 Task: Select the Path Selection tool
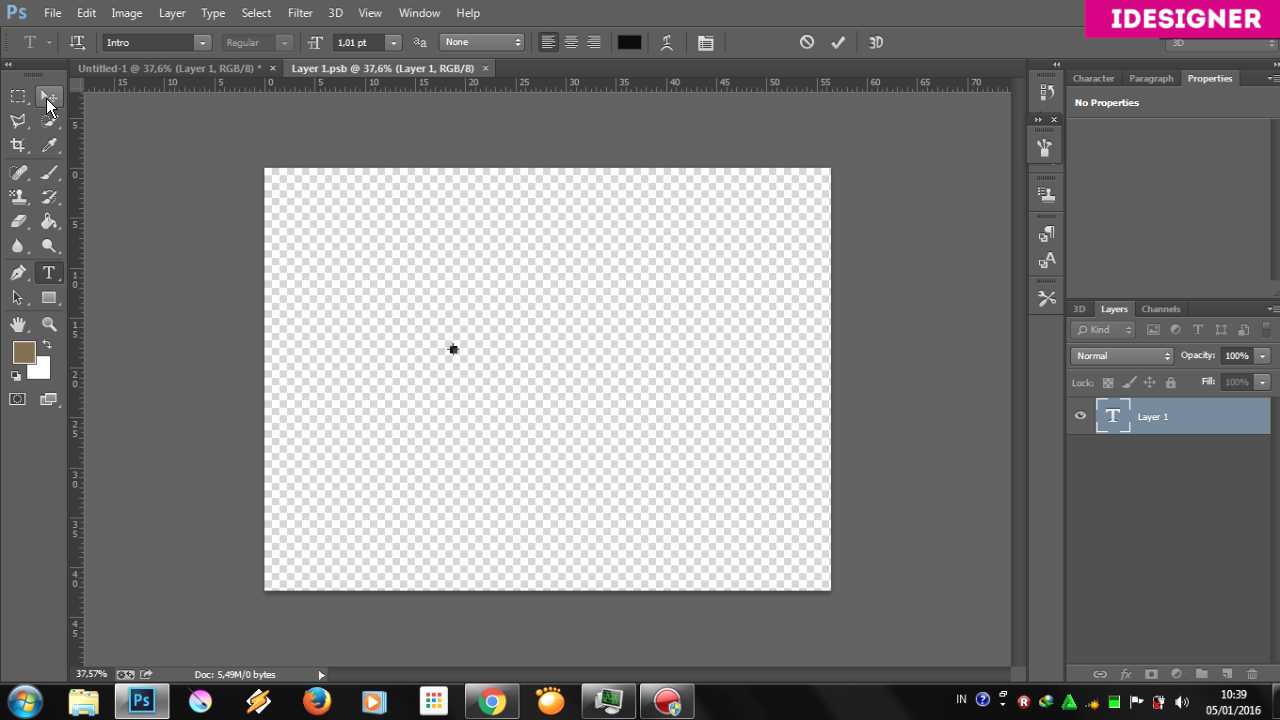tap(18, 298)
